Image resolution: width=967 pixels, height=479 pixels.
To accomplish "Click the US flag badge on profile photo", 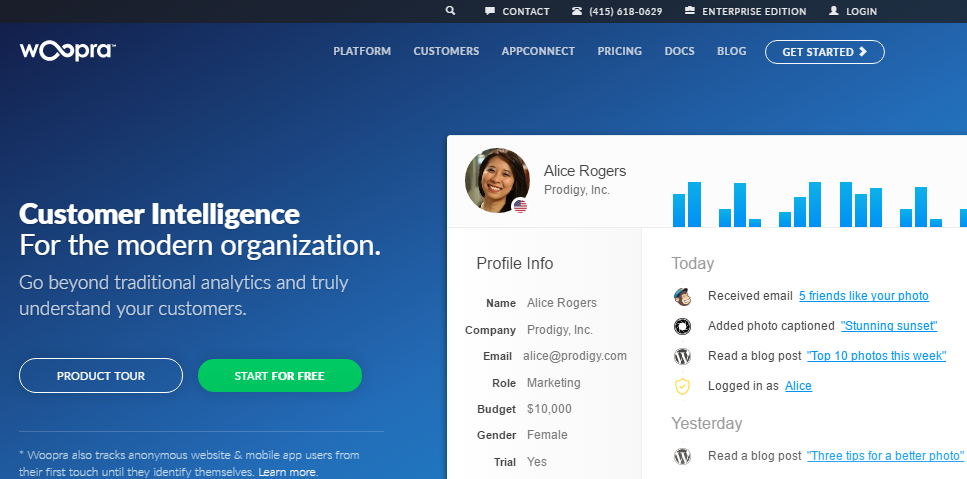I will coord(521,206).
